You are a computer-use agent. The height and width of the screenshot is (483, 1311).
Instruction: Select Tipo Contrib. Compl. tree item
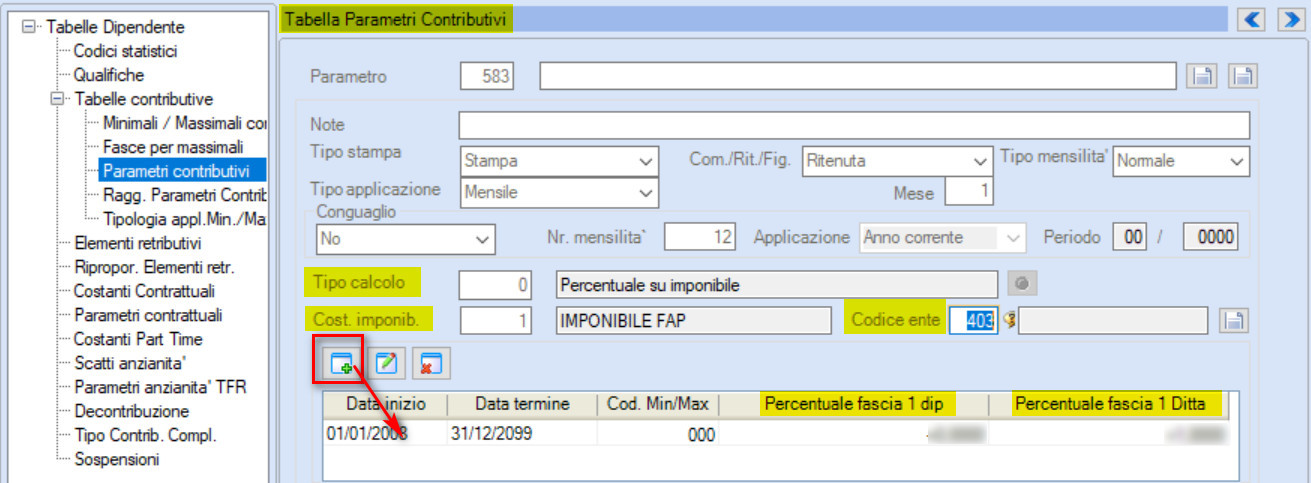click(145, 435)
